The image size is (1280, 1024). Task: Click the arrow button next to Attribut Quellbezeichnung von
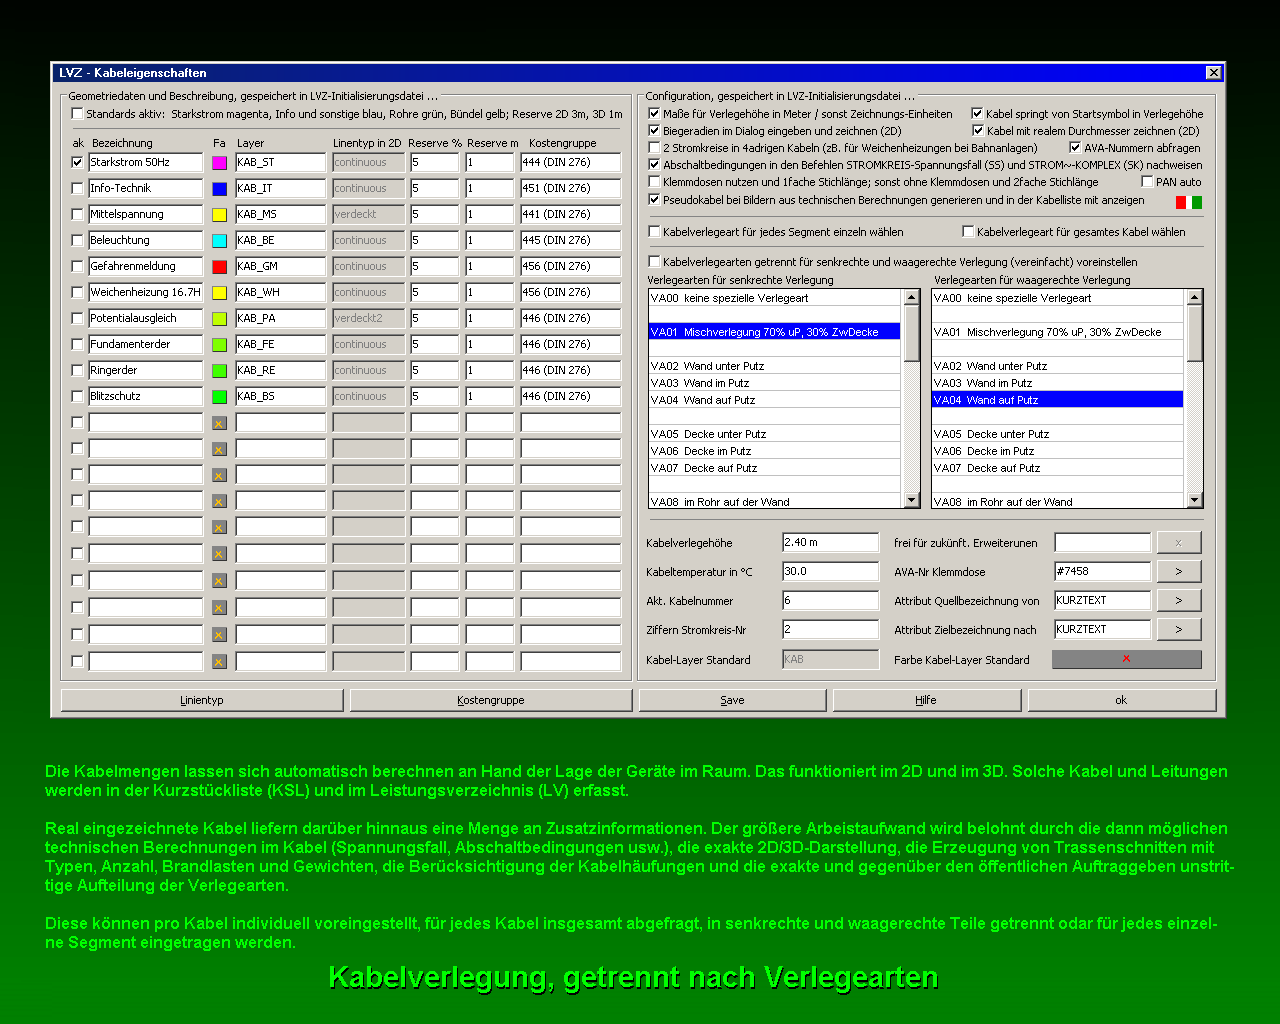tap(1178, 600)
